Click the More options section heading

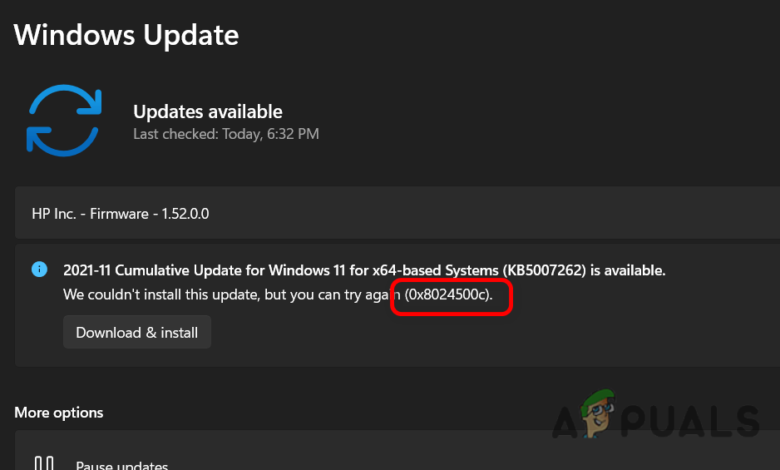[59, 412]
